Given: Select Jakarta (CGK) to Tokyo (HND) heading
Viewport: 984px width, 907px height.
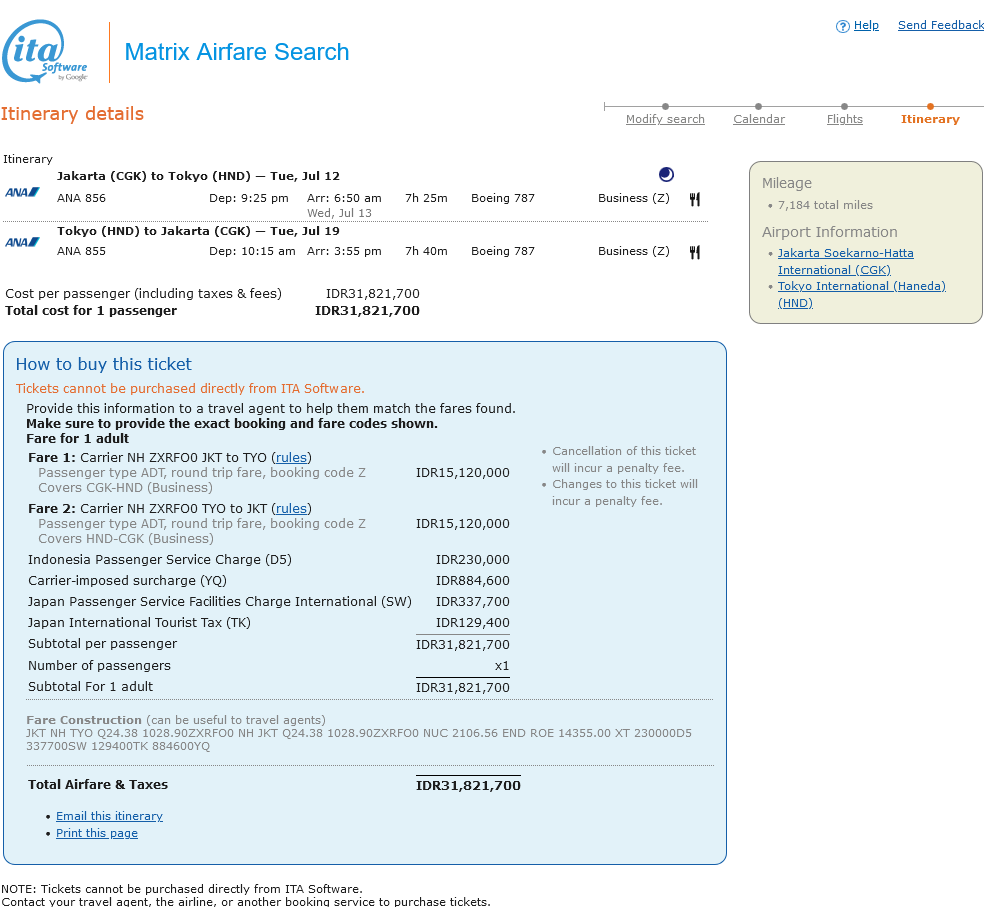Looking at the screenshot, I should [198, 176].
